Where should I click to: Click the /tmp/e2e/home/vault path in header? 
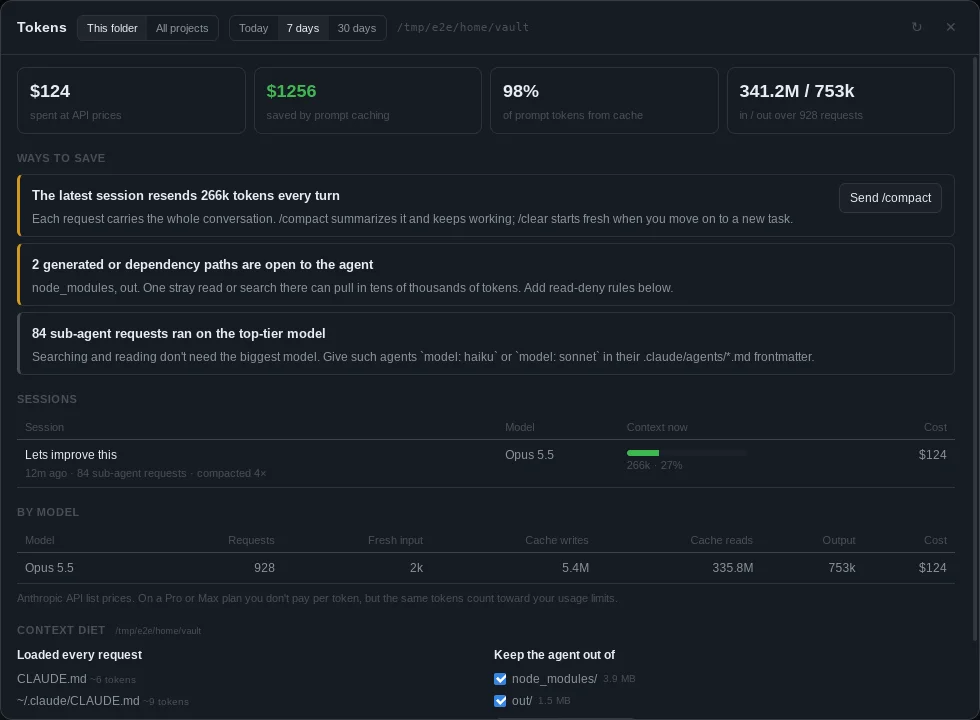(x=463, y=28)
